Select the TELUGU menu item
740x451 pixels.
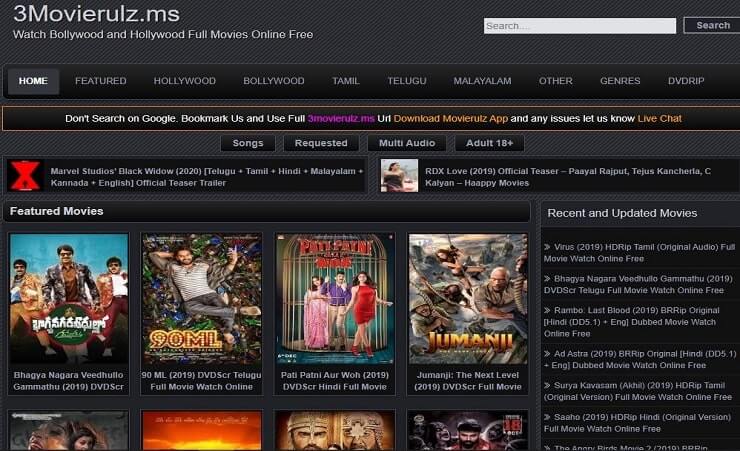[407, 81]
